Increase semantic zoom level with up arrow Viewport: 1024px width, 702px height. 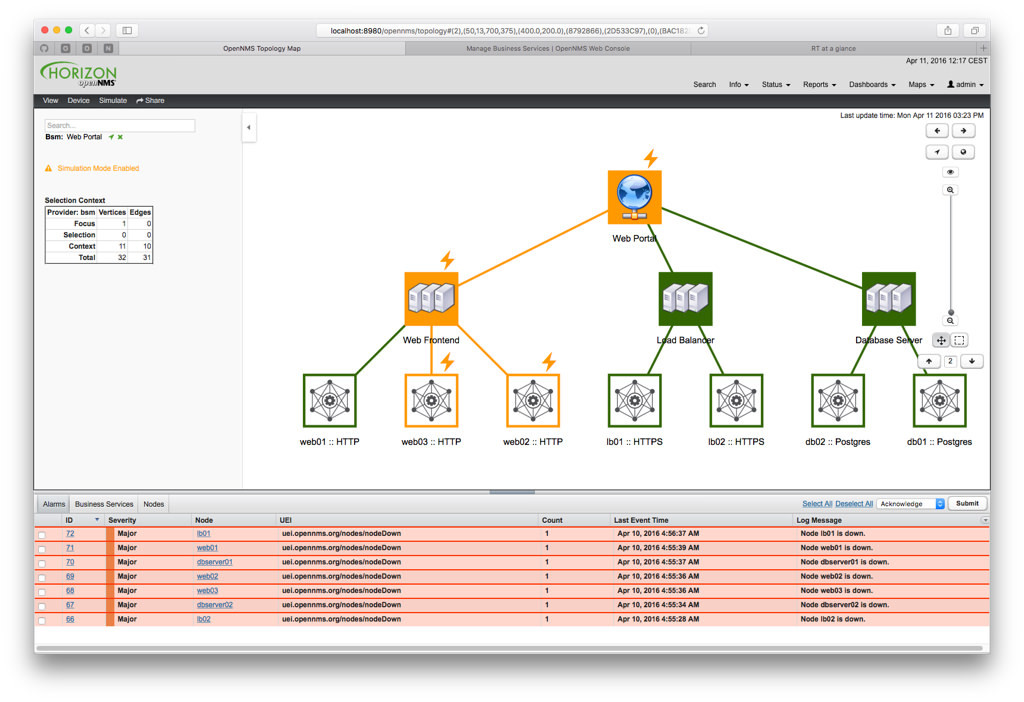tap(929, 361)
